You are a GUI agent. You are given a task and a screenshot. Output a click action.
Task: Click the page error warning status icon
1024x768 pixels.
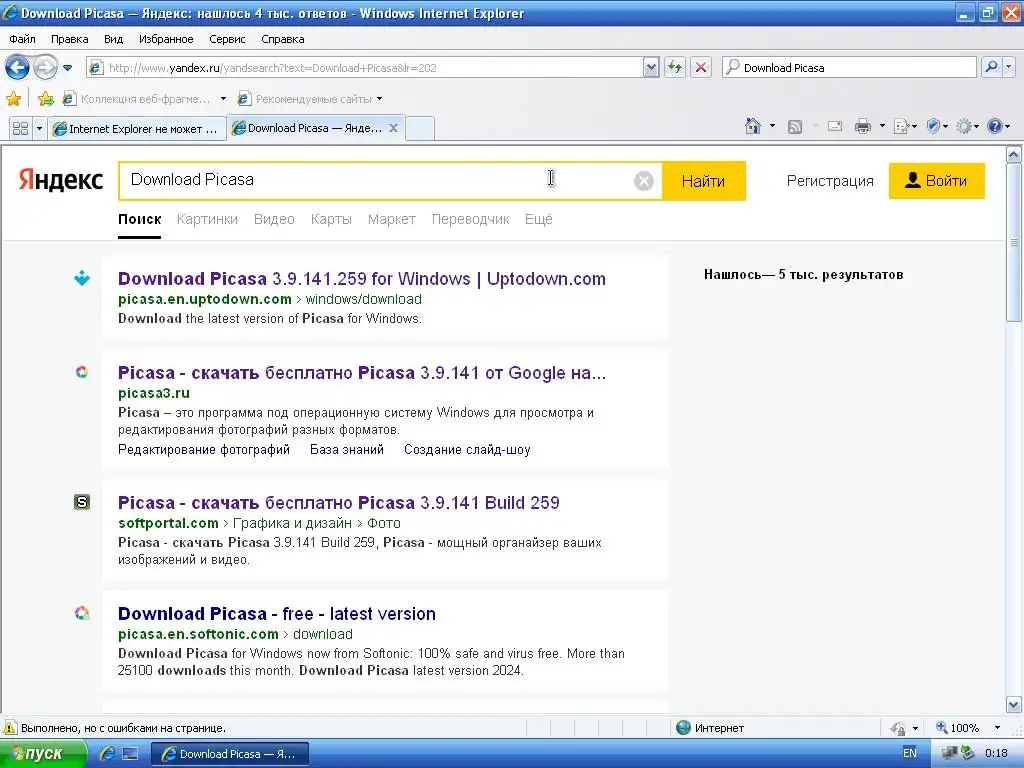pos(10,728)
